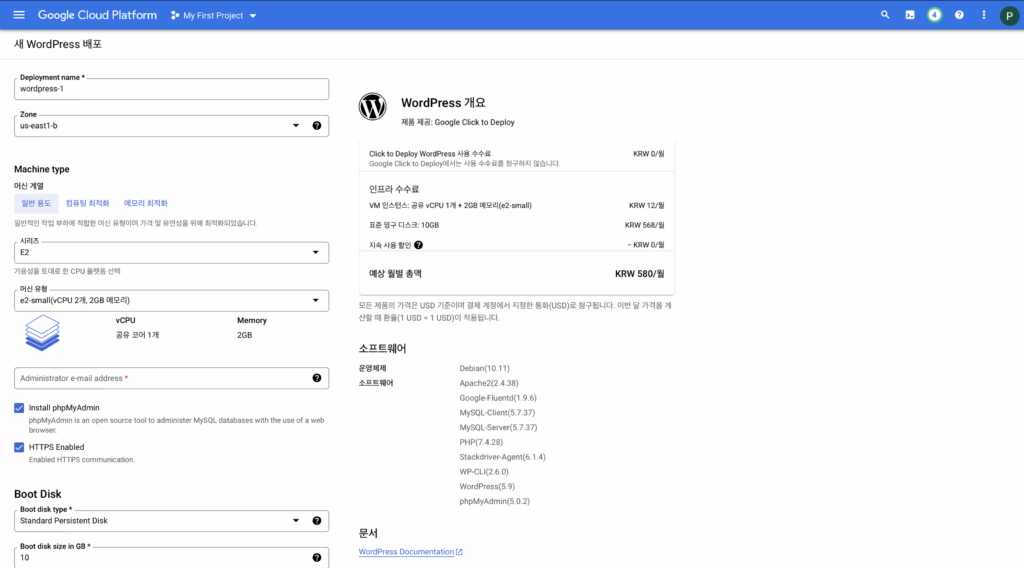Select the 메모리 최적화 tab

tap(146, 204)
